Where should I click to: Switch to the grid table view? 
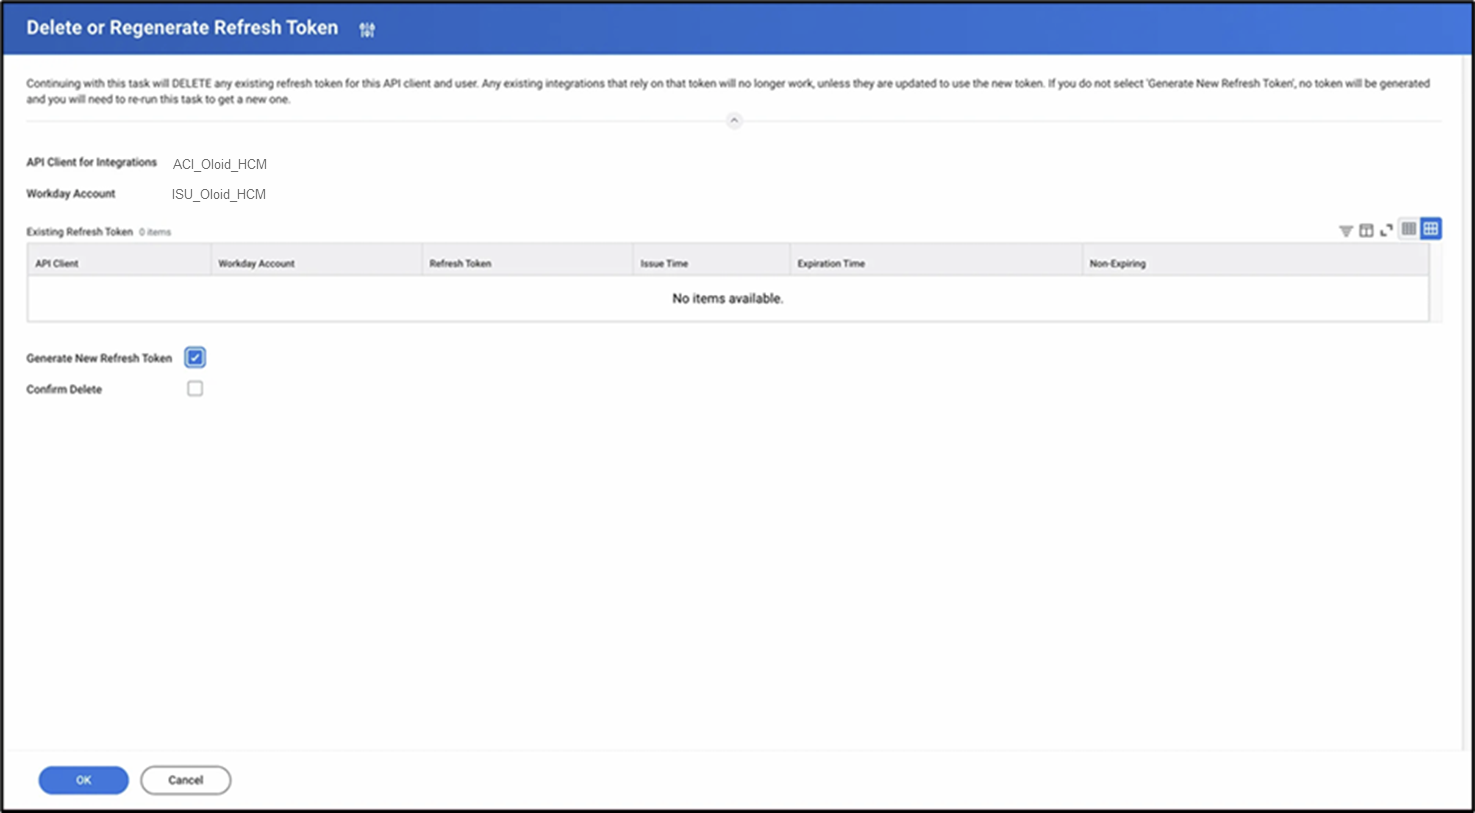tap(1431, 229)
